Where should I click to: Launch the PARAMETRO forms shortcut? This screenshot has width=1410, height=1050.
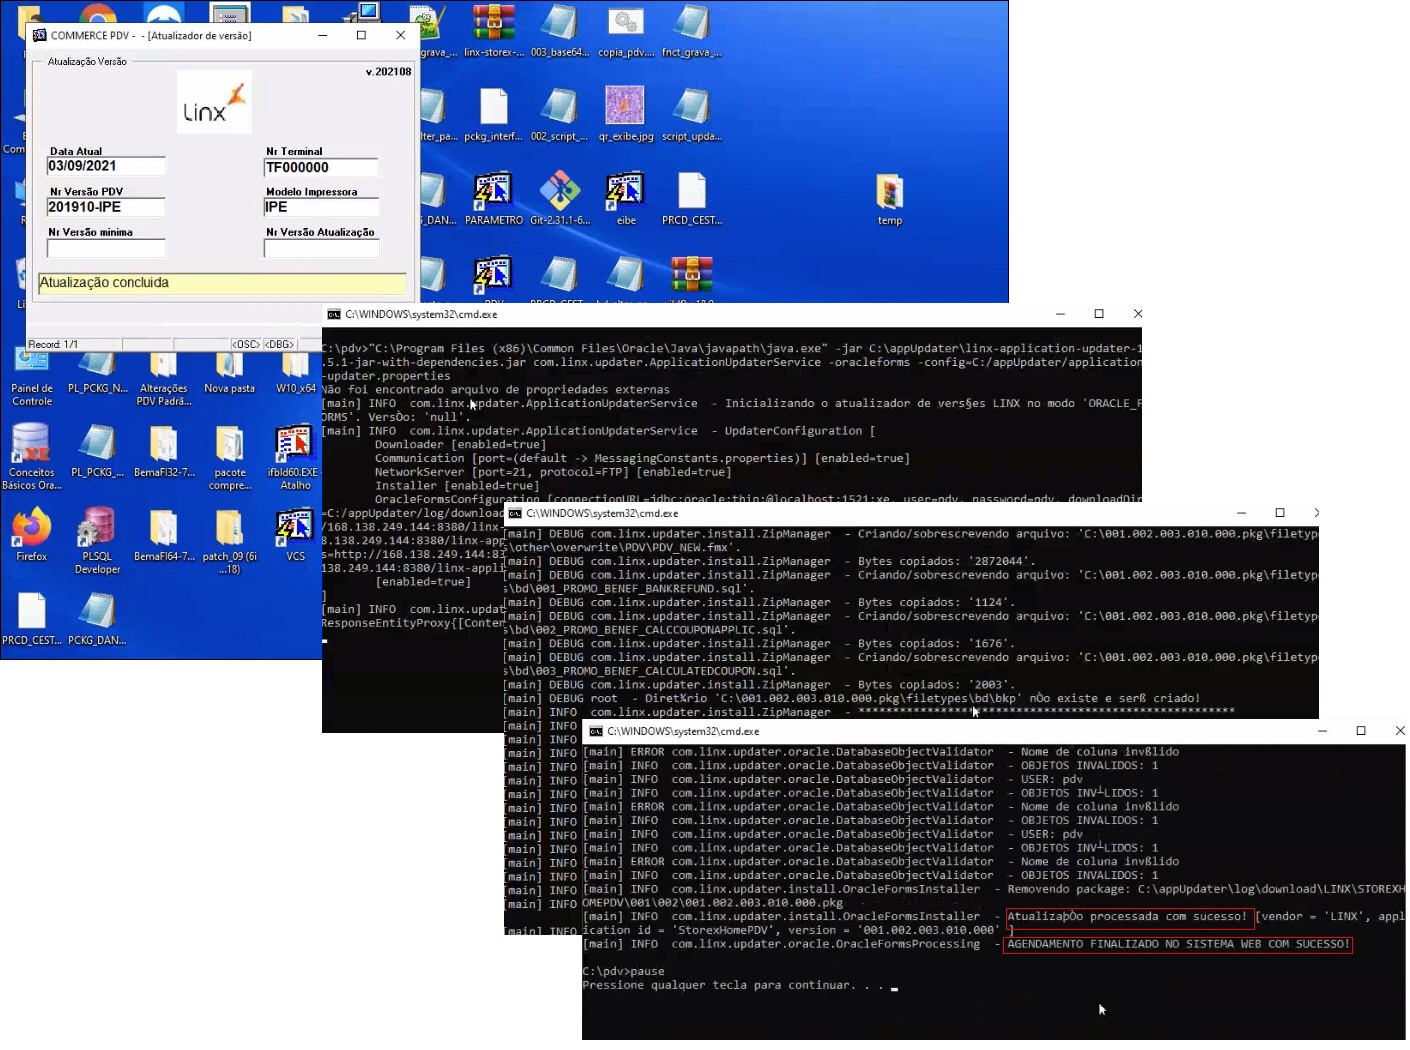point(493,198)
